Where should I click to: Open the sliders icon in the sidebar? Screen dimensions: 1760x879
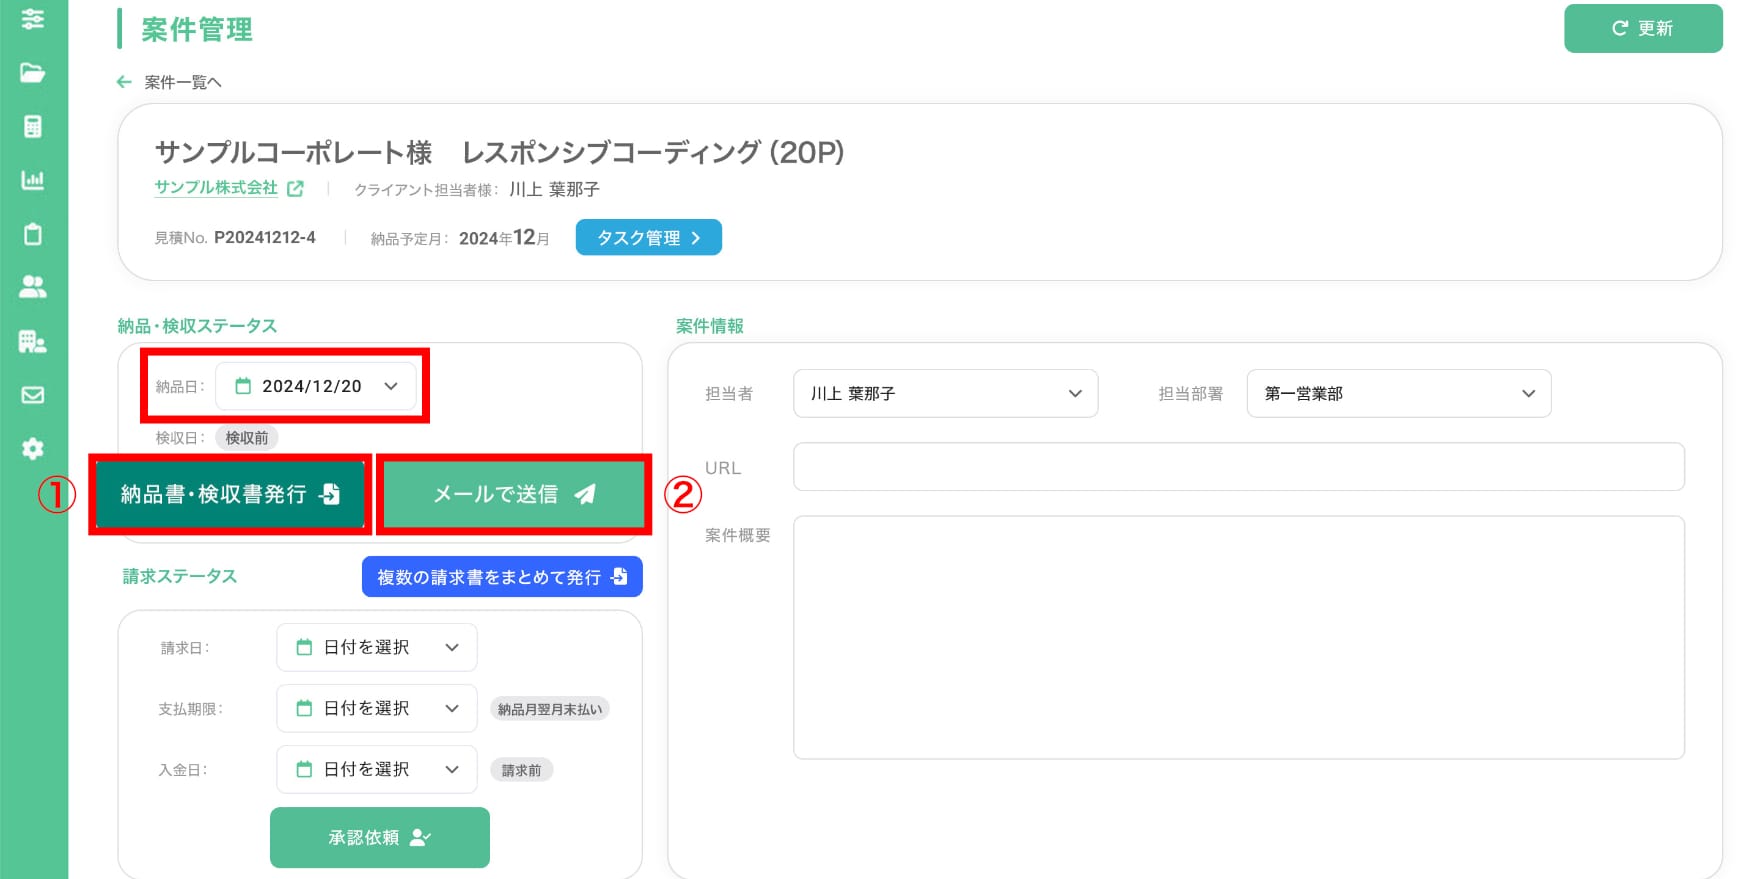coord(33,19)
